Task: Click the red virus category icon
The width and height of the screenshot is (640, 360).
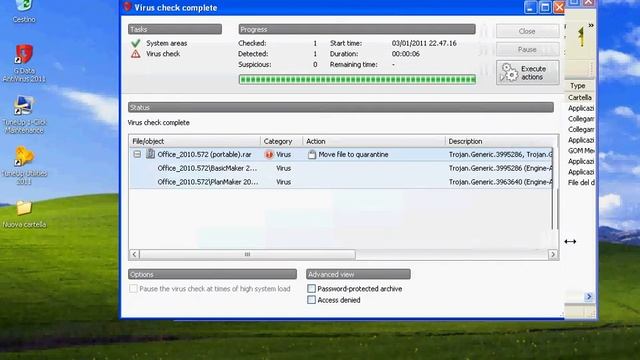Action: tap(269, 155)
